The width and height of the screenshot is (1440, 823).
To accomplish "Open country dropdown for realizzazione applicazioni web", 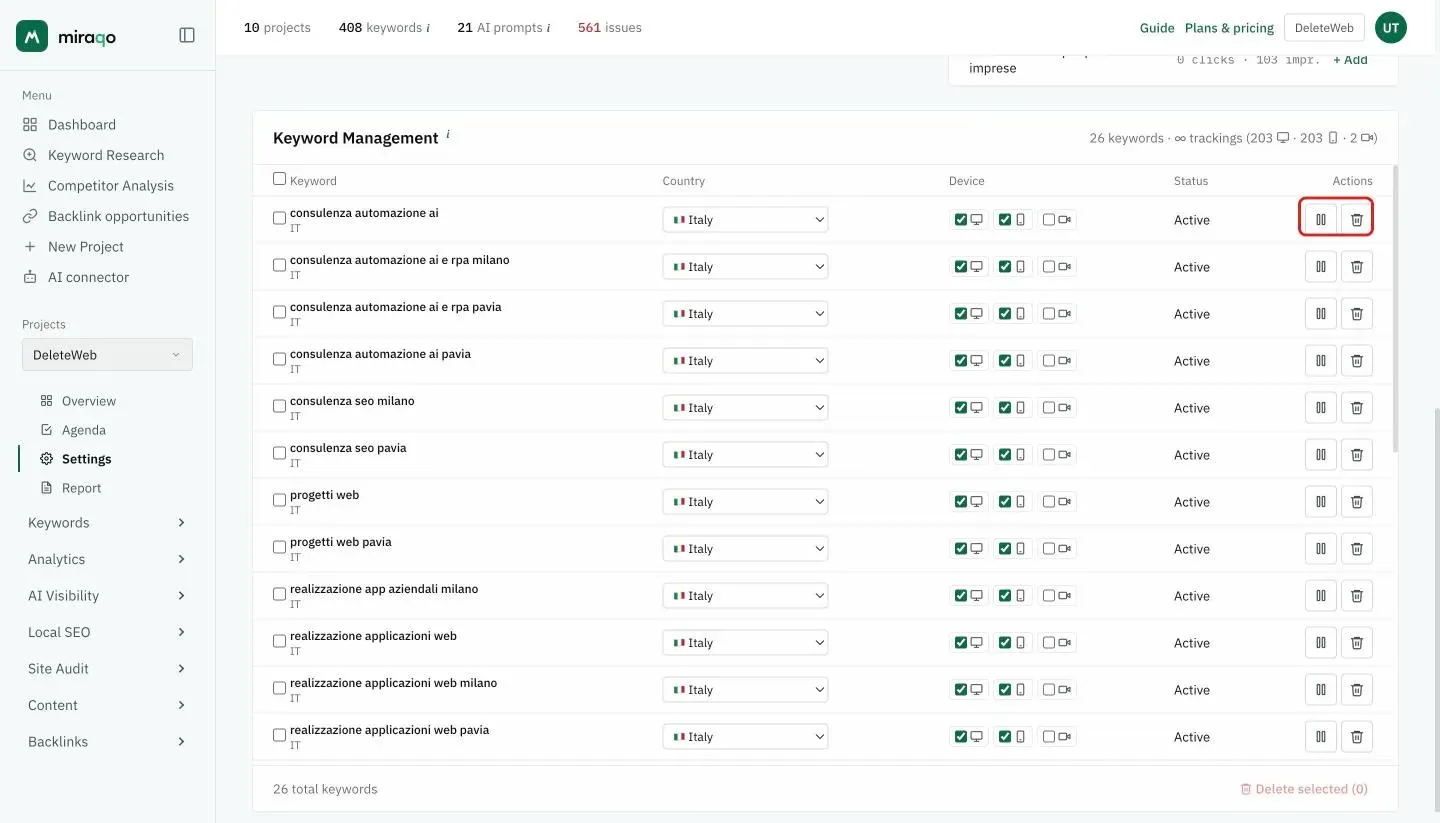I will 745,643.
